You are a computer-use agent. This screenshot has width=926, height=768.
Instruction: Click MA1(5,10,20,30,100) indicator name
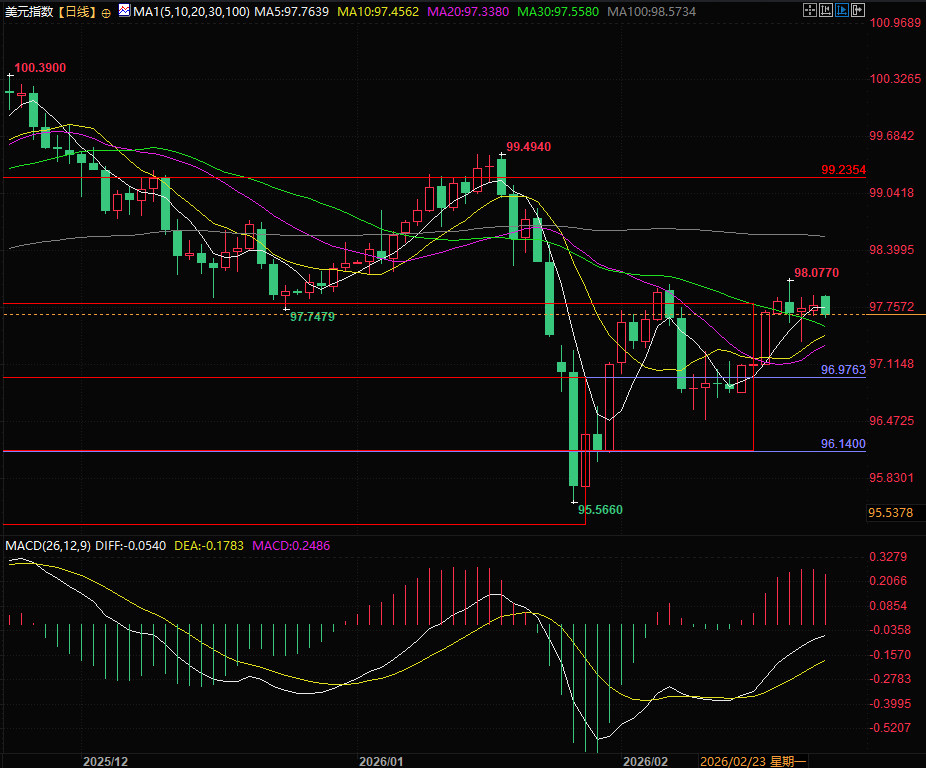pyautogui.click(x=191, y=12)
